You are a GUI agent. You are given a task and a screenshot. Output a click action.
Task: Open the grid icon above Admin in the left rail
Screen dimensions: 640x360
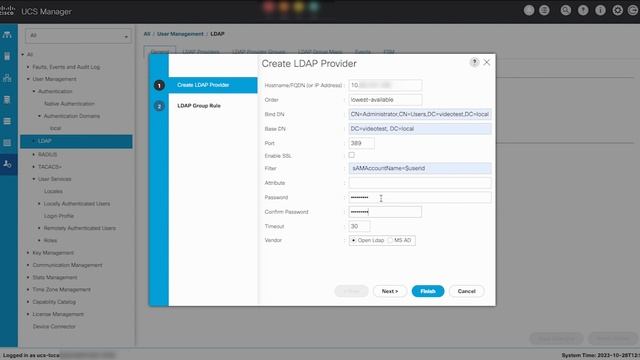7,142
